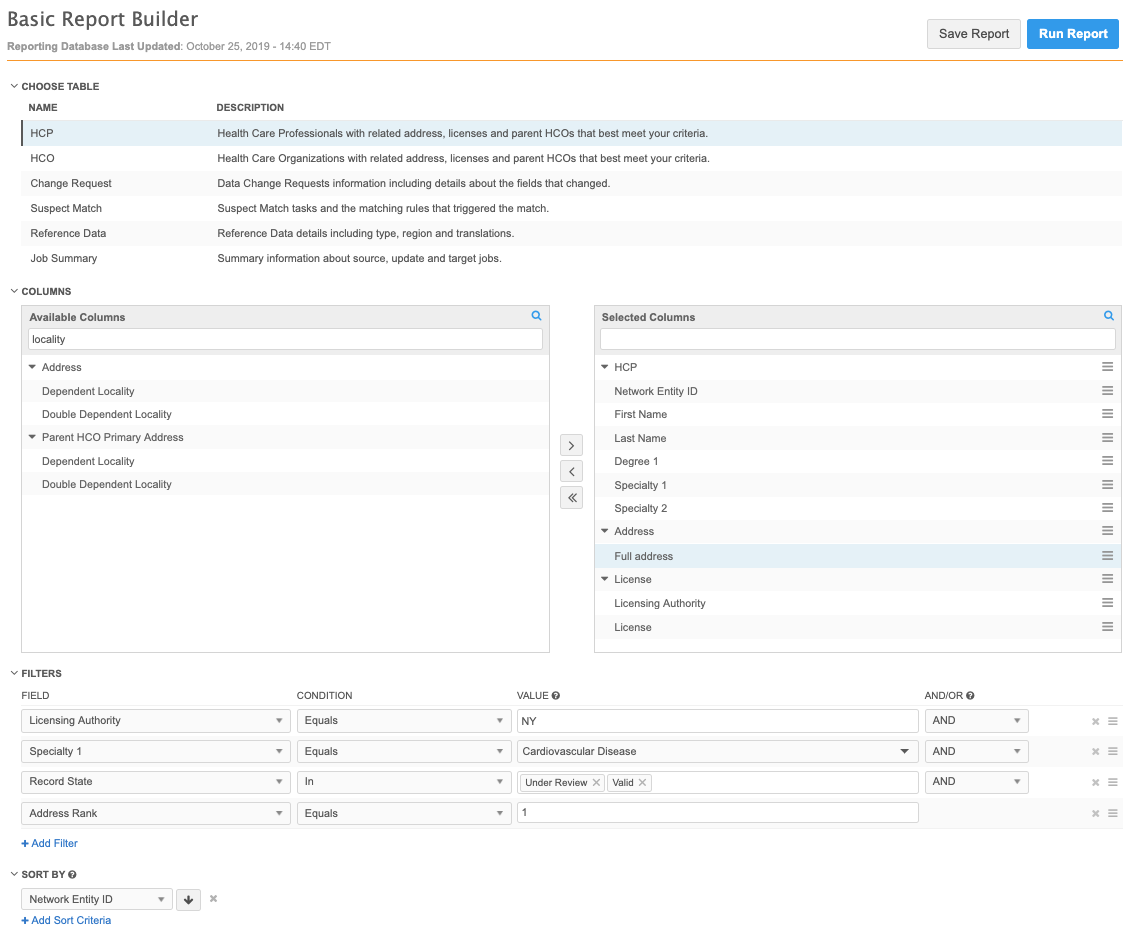Delete the Network Entity ID sort criterion
This screenshot has height=936, width=1129.
[213, 899]
